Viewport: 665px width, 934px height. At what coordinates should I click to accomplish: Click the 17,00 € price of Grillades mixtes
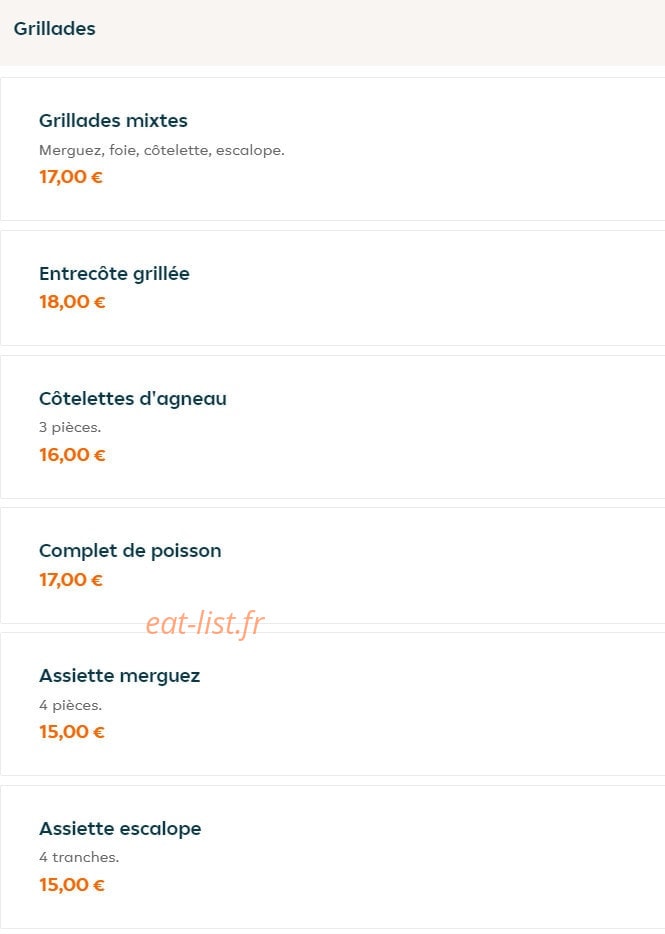71,177
